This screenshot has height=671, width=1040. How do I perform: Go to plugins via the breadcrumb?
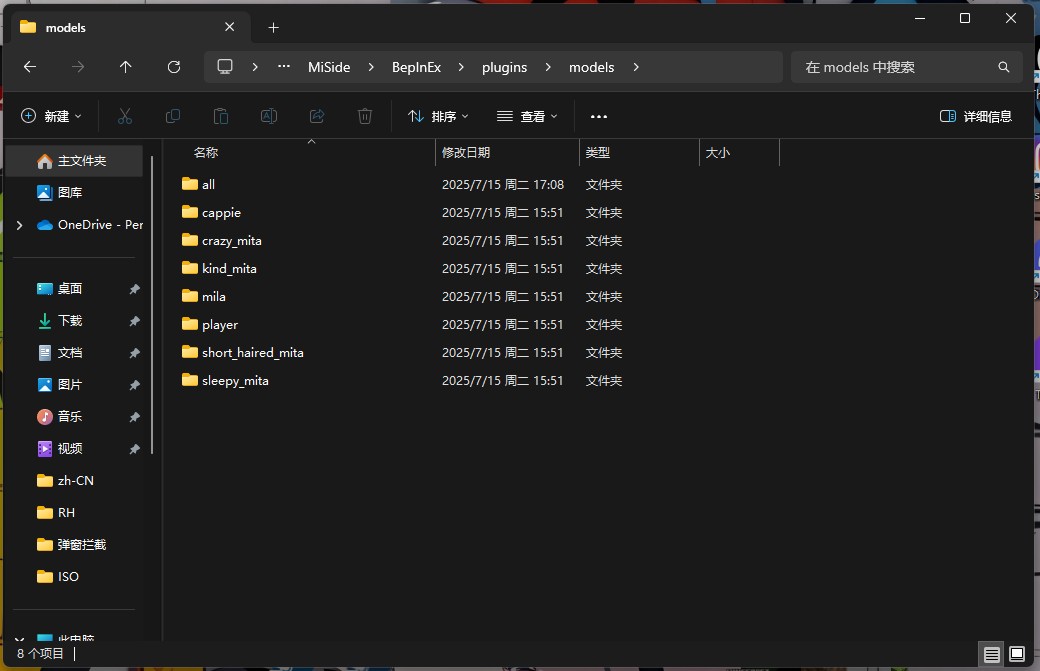504,67
